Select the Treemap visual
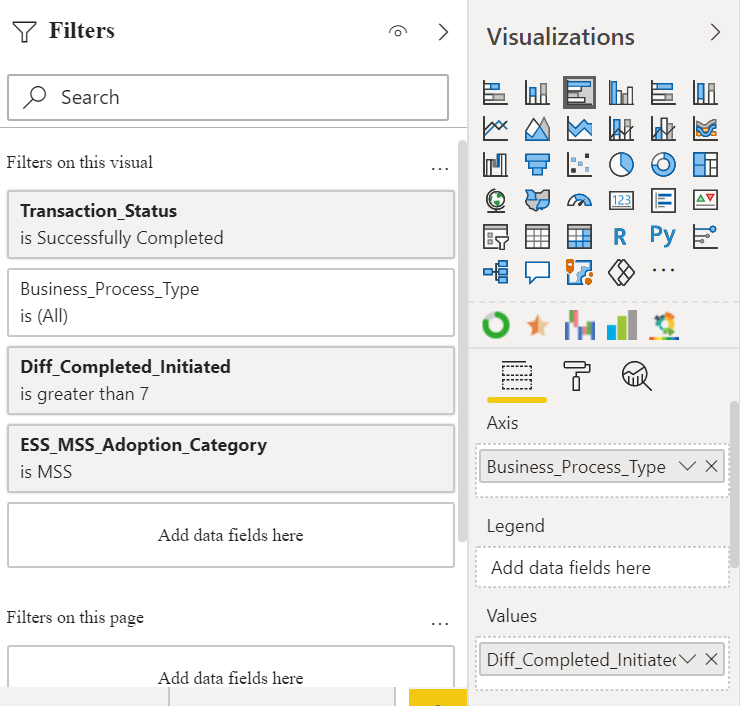Screen dimensions: 740x706 pyautogui.click(x=705, y=165)
